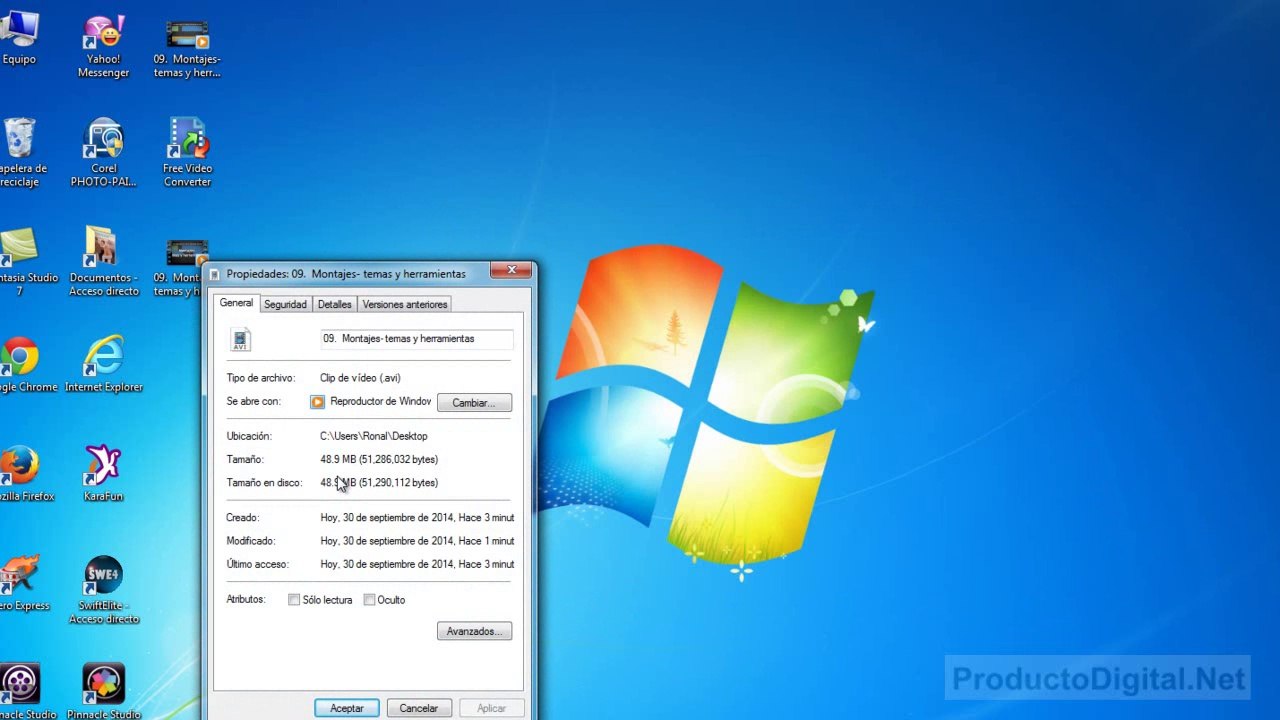Select the Documentos - Acceso directo icon
The width and height of the screenshot is (1280, 720).
click(x=103, y=262)
